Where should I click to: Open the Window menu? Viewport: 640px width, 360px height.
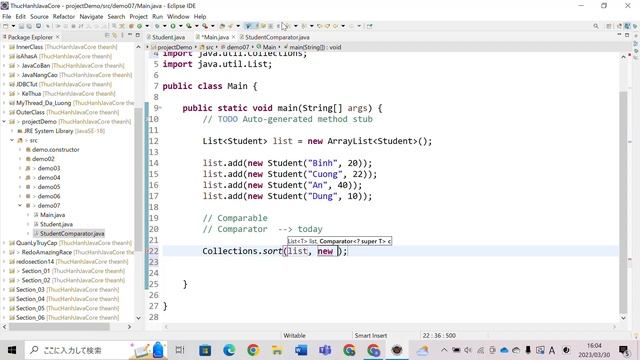point(178,16)
